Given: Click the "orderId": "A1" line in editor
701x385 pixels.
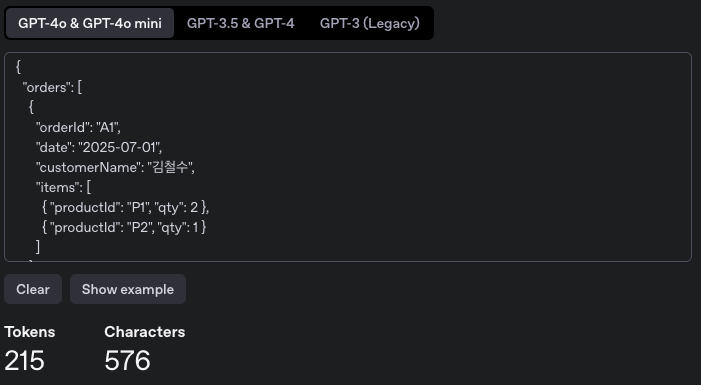Looking at the screenshot, I should point(78,127).
